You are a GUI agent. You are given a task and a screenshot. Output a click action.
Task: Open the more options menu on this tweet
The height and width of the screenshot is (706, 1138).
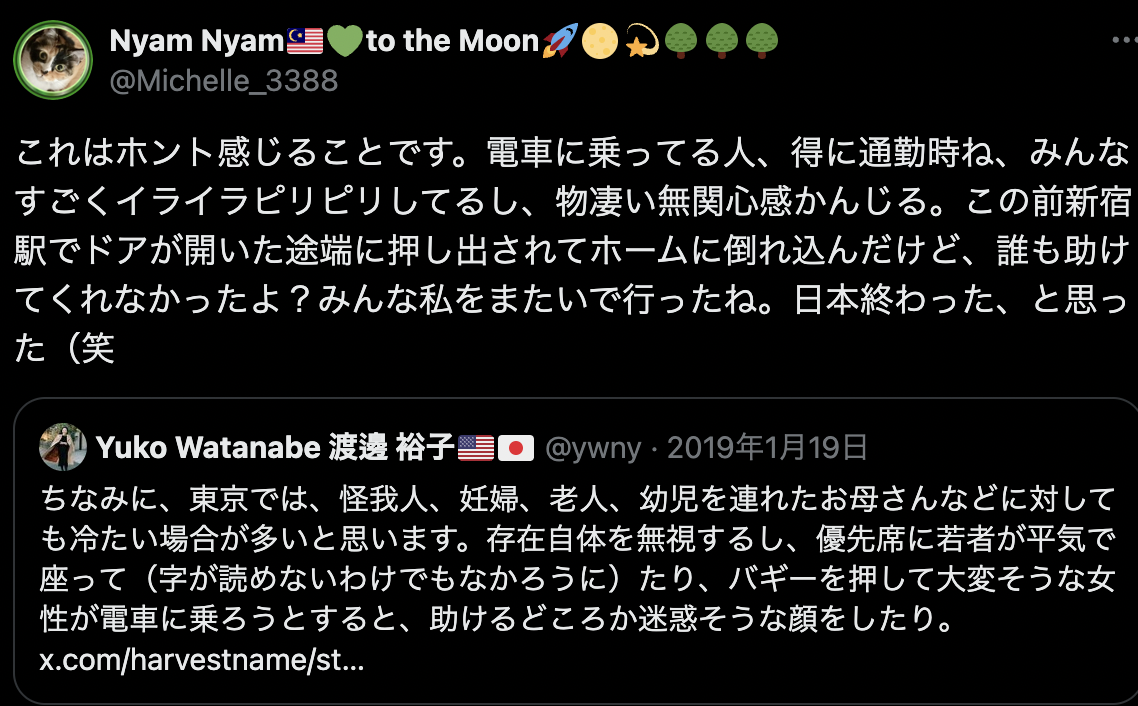tap(1120, 38)
